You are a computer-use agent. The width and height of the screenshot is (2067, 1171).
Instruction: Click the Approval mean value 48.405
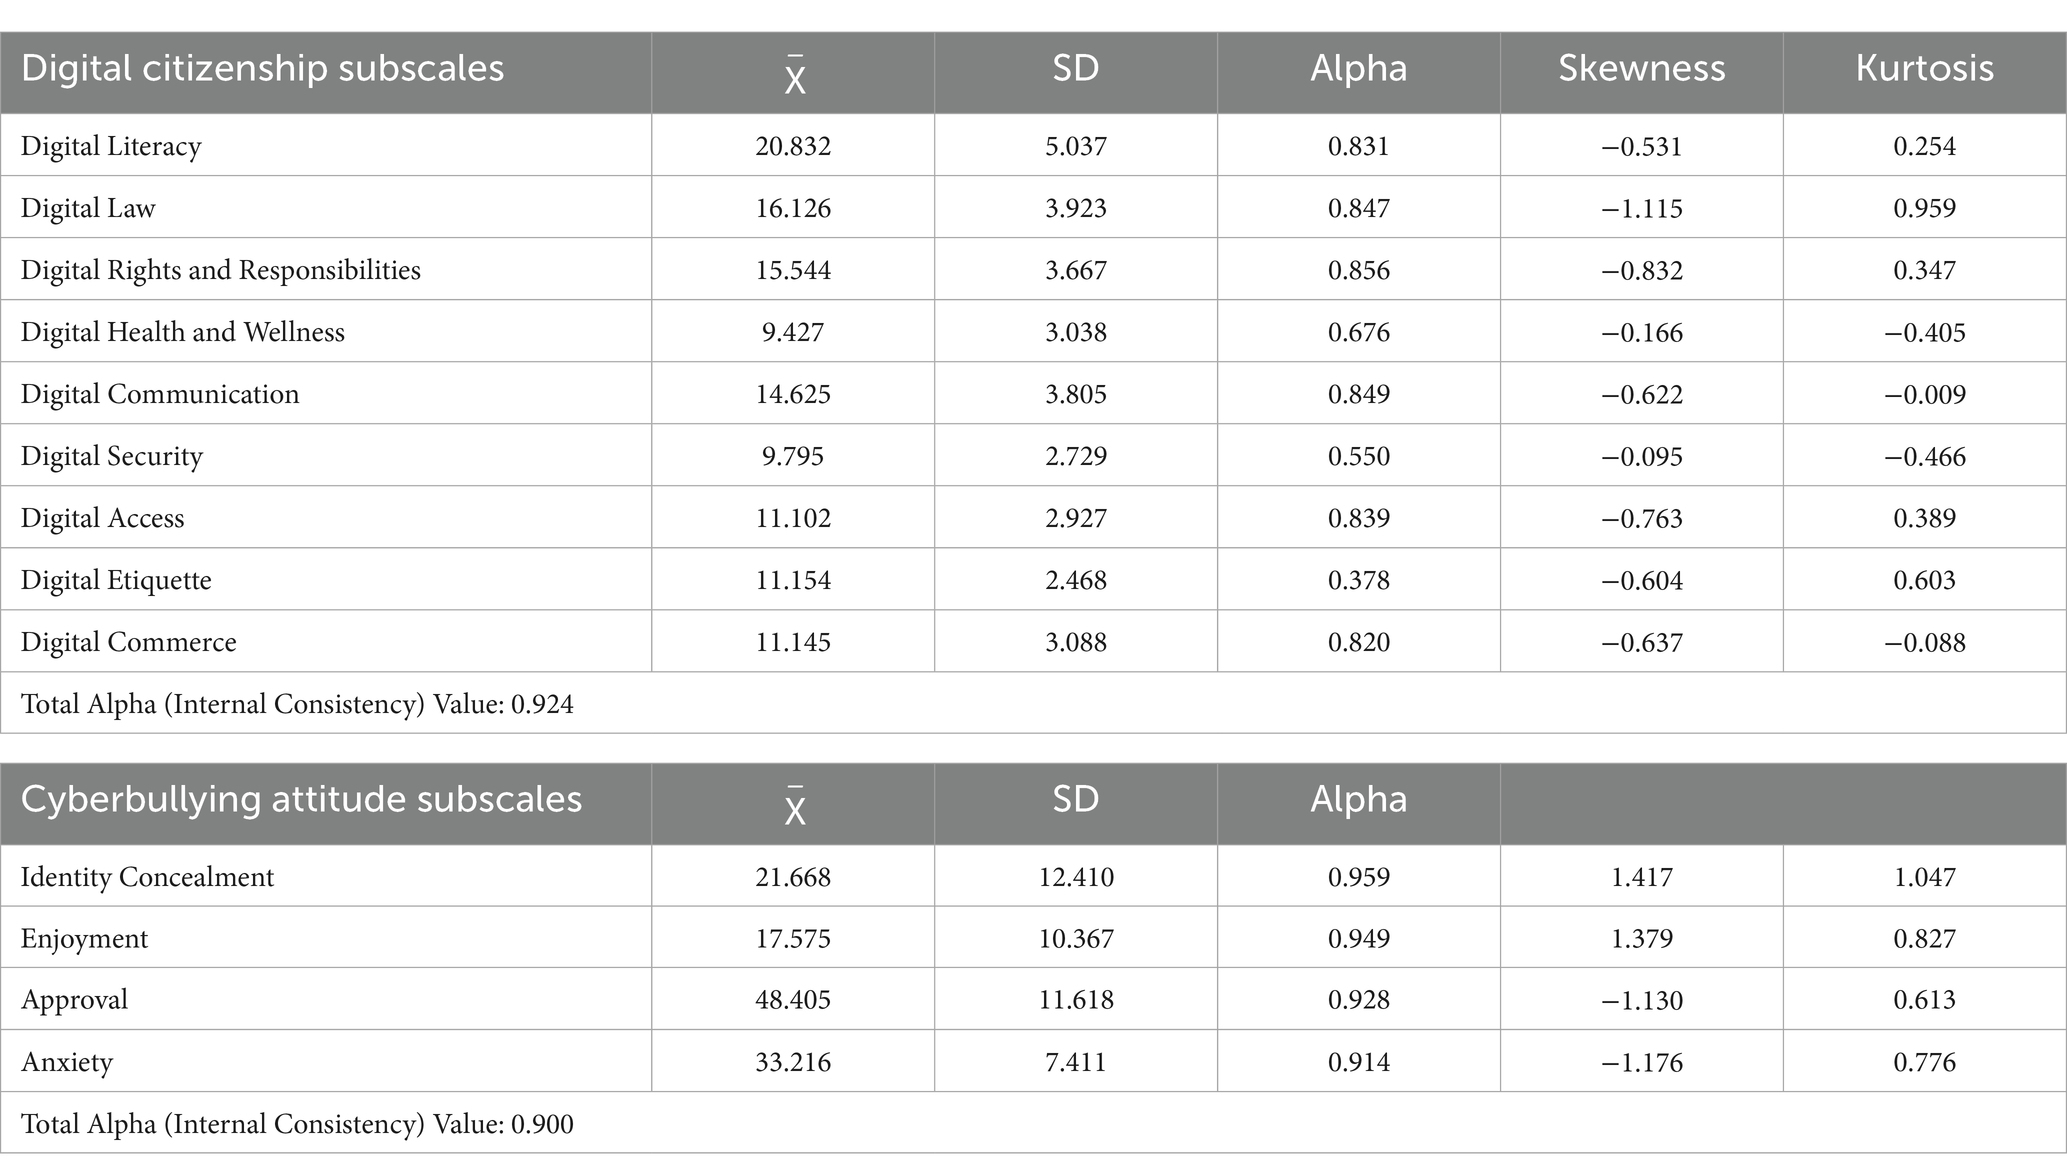click(793, 1000)
